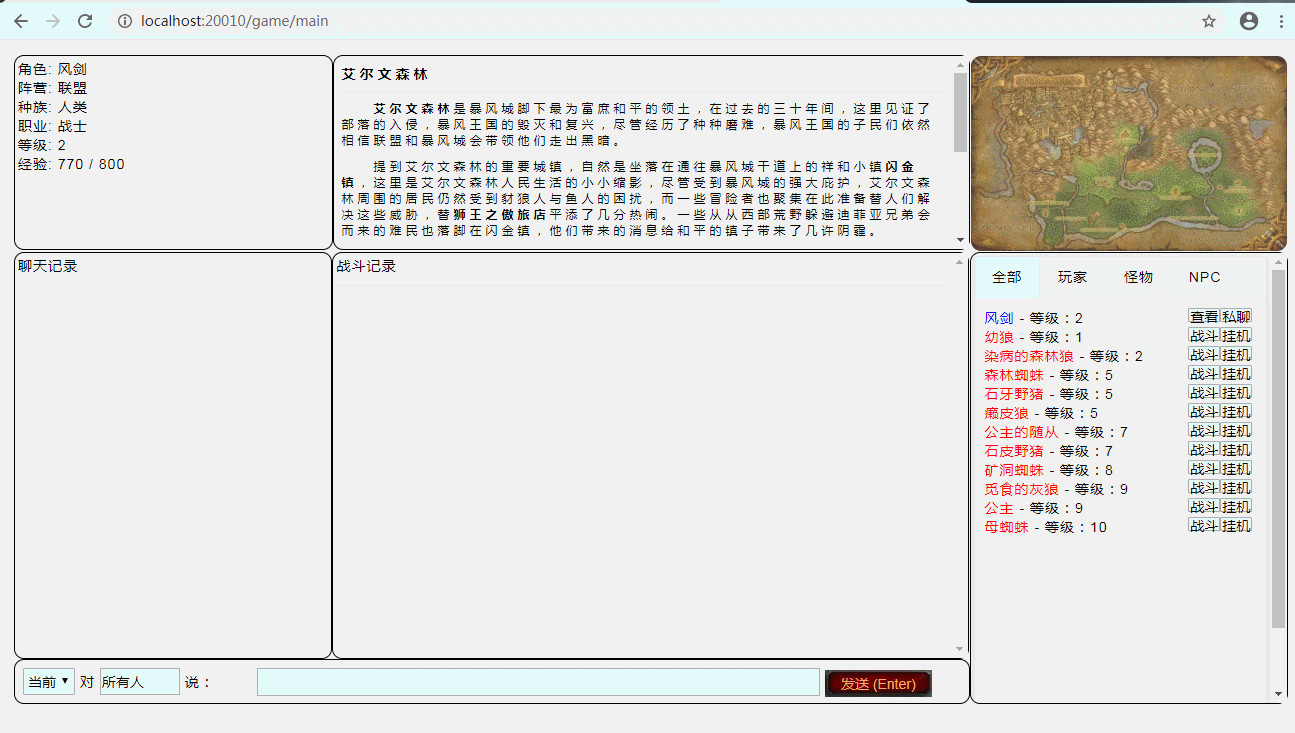The height and width of the screenshot is (733, 1295).
Task: Start 战斗 with 母蜘蛛
Action: (x=1204, y=525)
